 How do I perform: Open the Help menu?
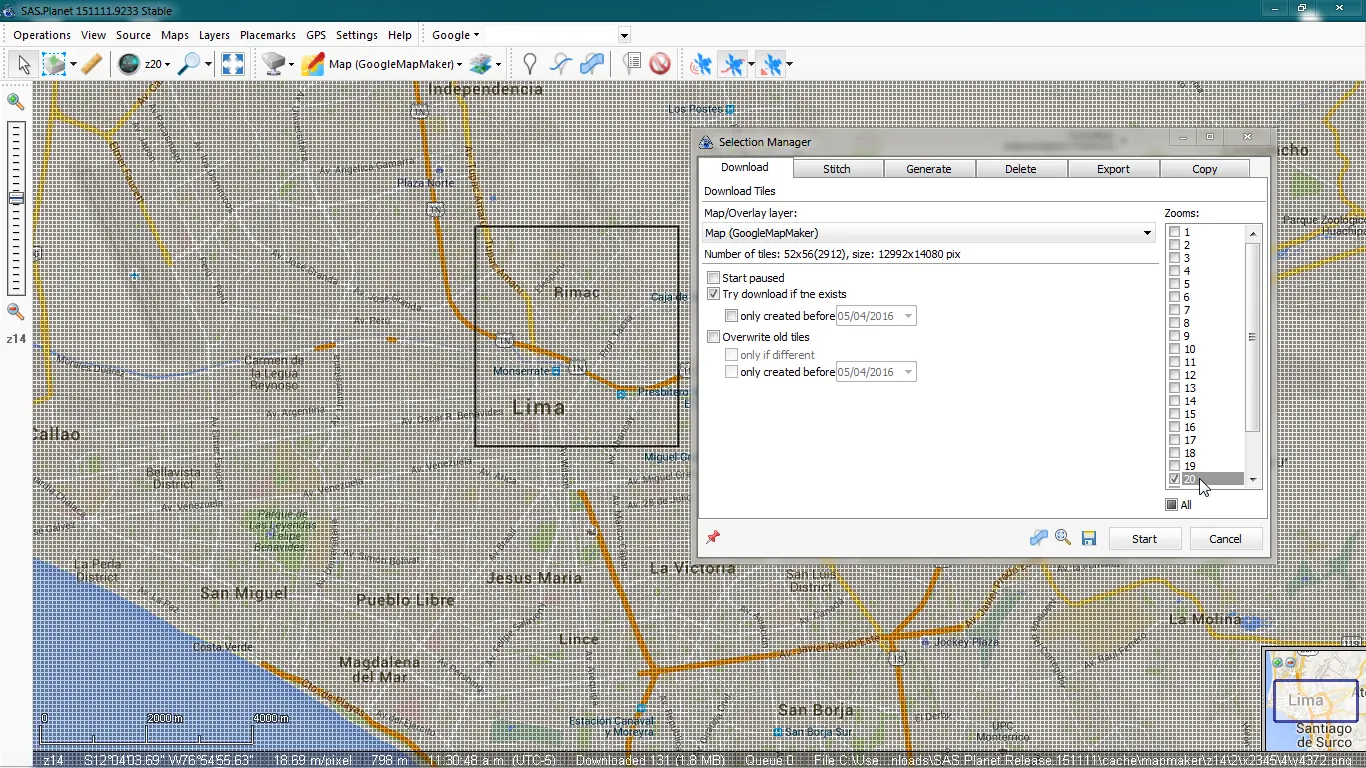(x=400, y=35)
